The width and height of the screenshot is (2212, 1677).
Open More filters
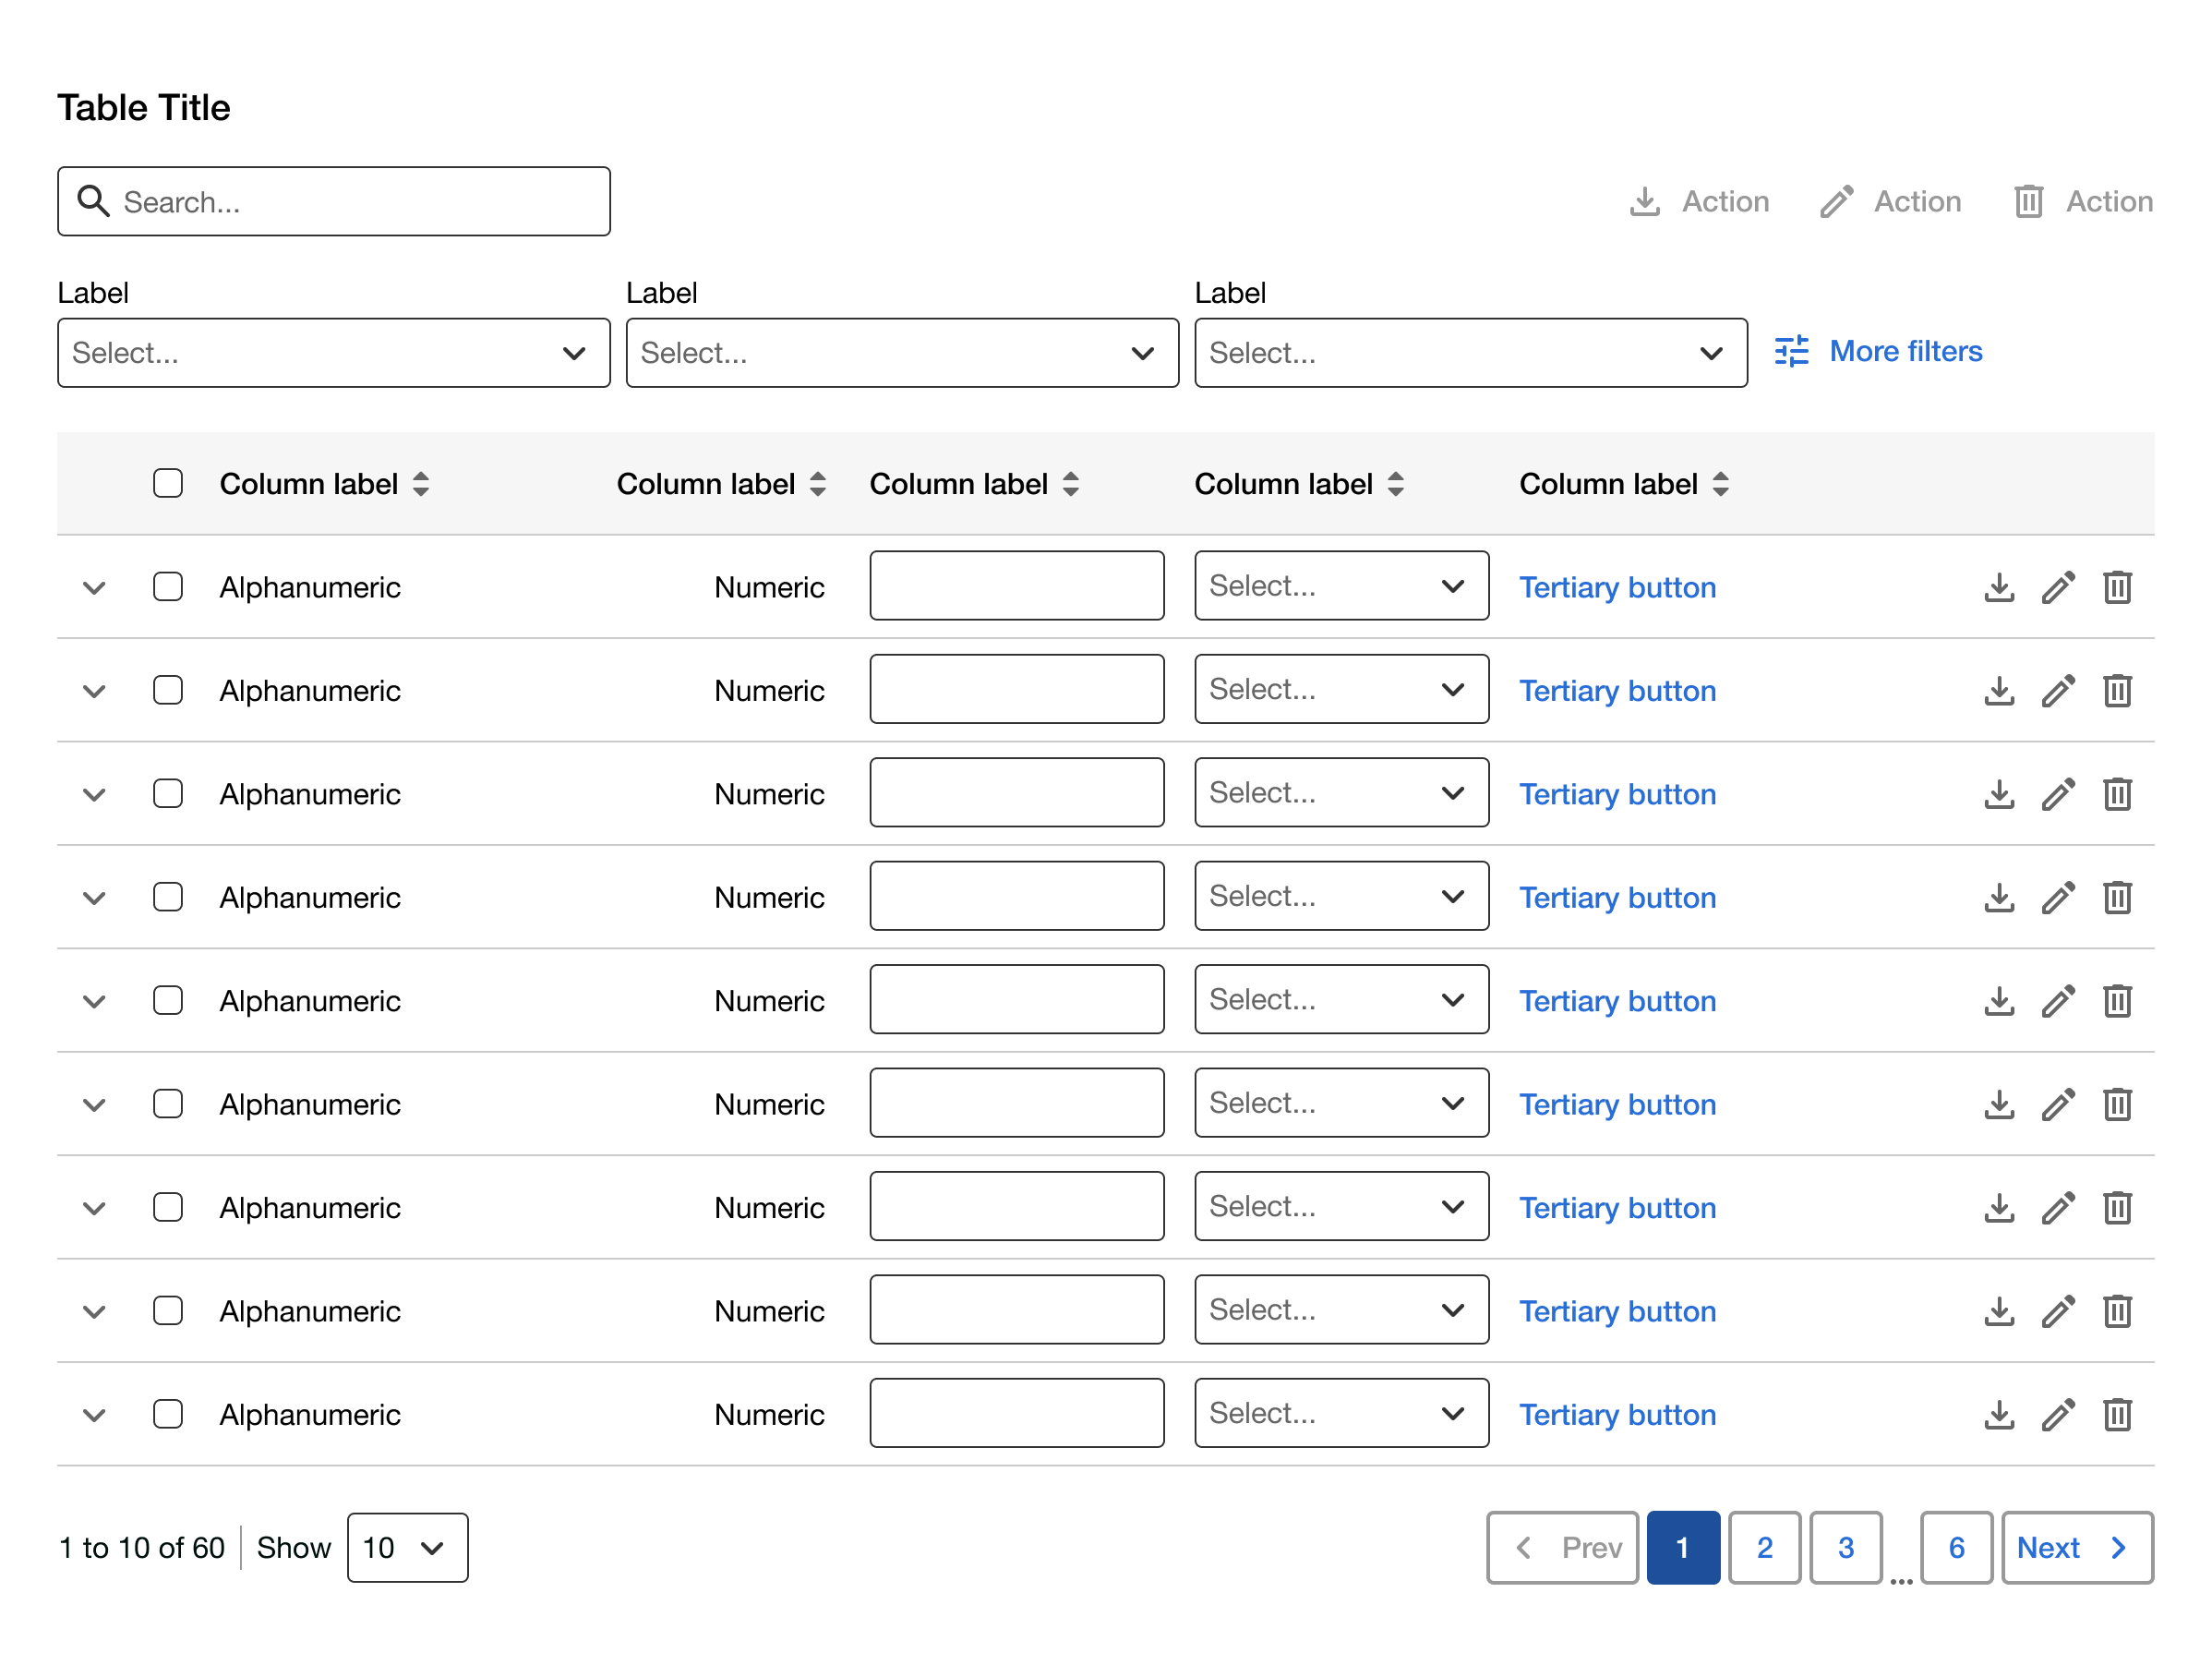[1878, 352]
